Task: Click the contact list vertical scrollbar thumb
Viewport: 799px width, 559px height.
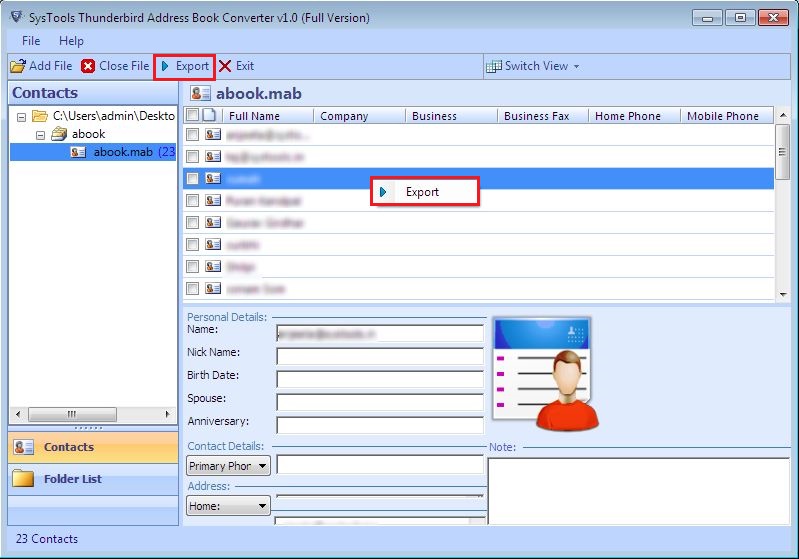Action: pos(783,151)
